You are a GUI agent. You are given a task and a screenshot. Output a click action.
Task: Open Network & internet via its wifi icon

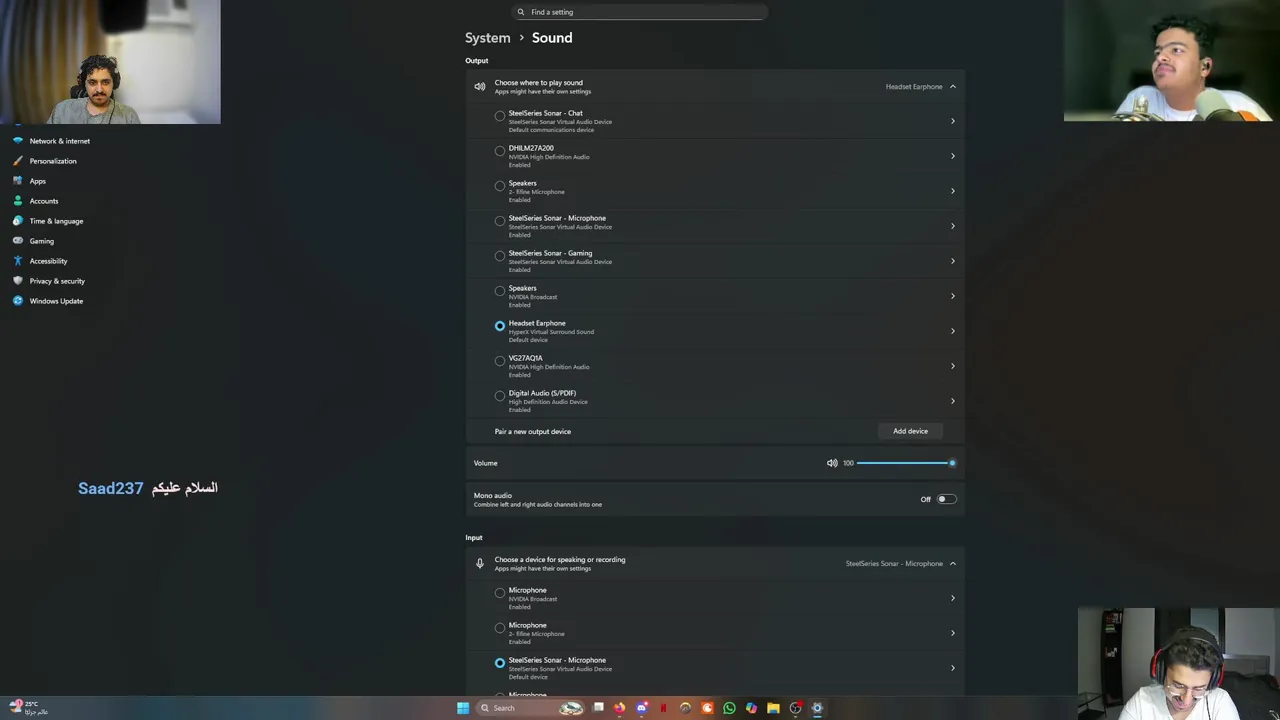[17, 141]
